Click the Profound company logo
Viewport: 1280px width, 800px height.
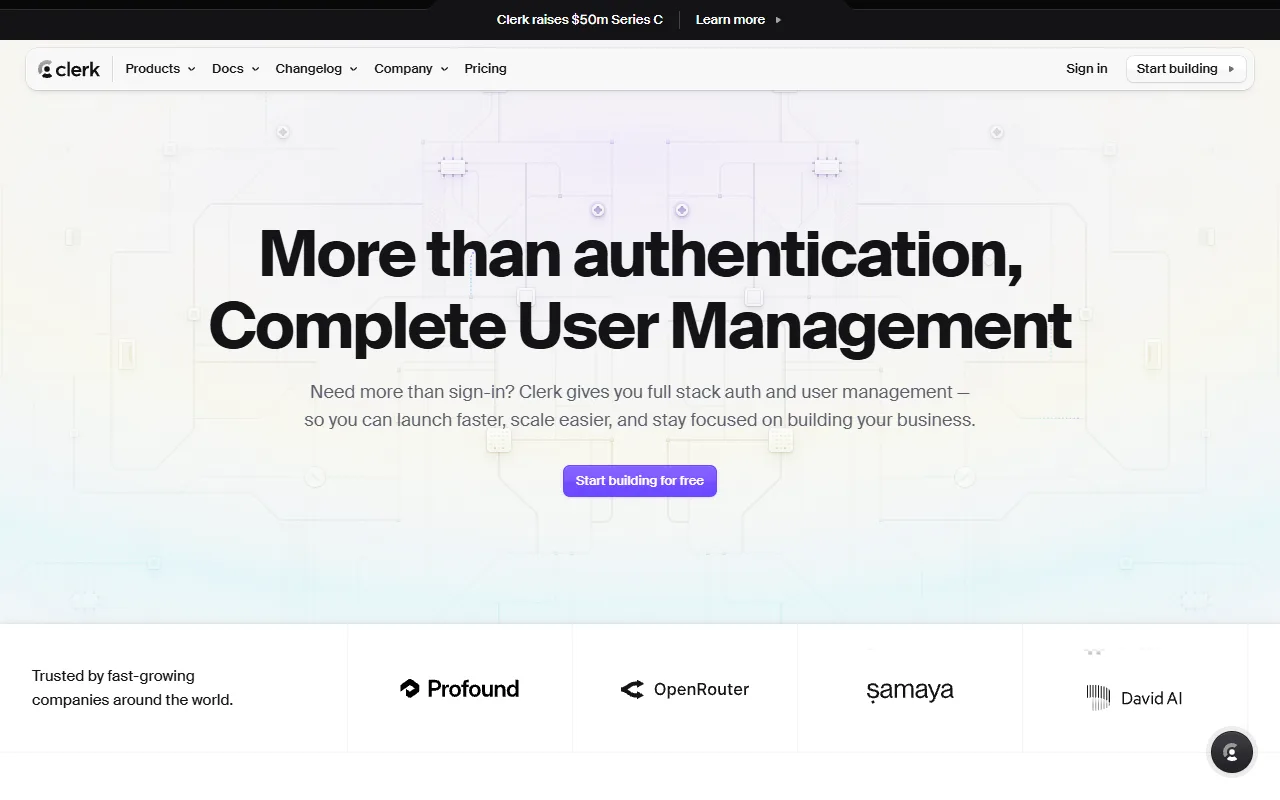(x=459, y=689)
